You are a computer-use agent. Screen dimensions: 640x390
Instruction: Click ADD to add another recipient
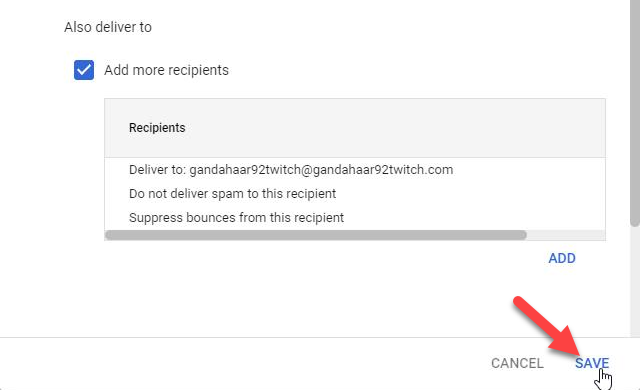(x=562, y=258)
